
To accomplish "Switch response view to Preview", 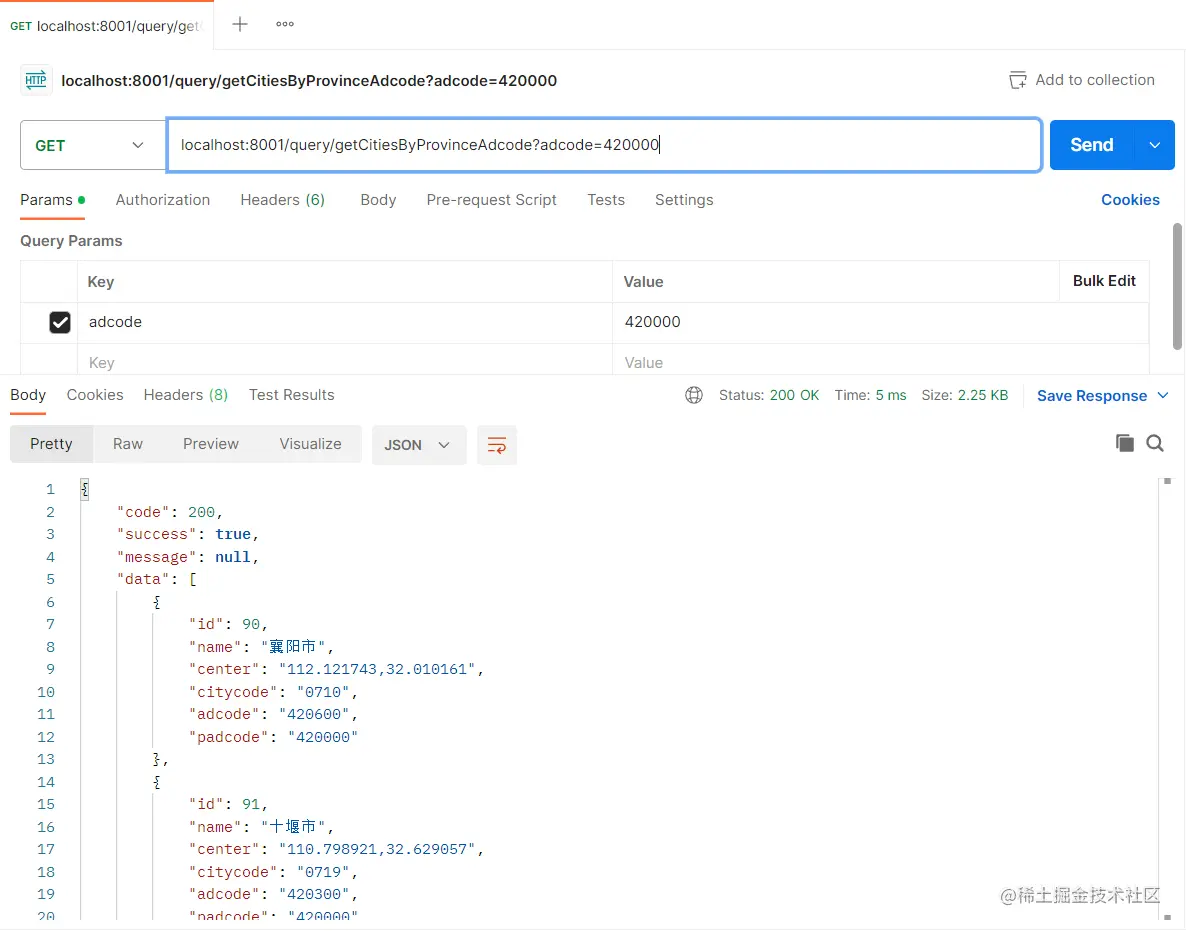I will pos(210,444).
